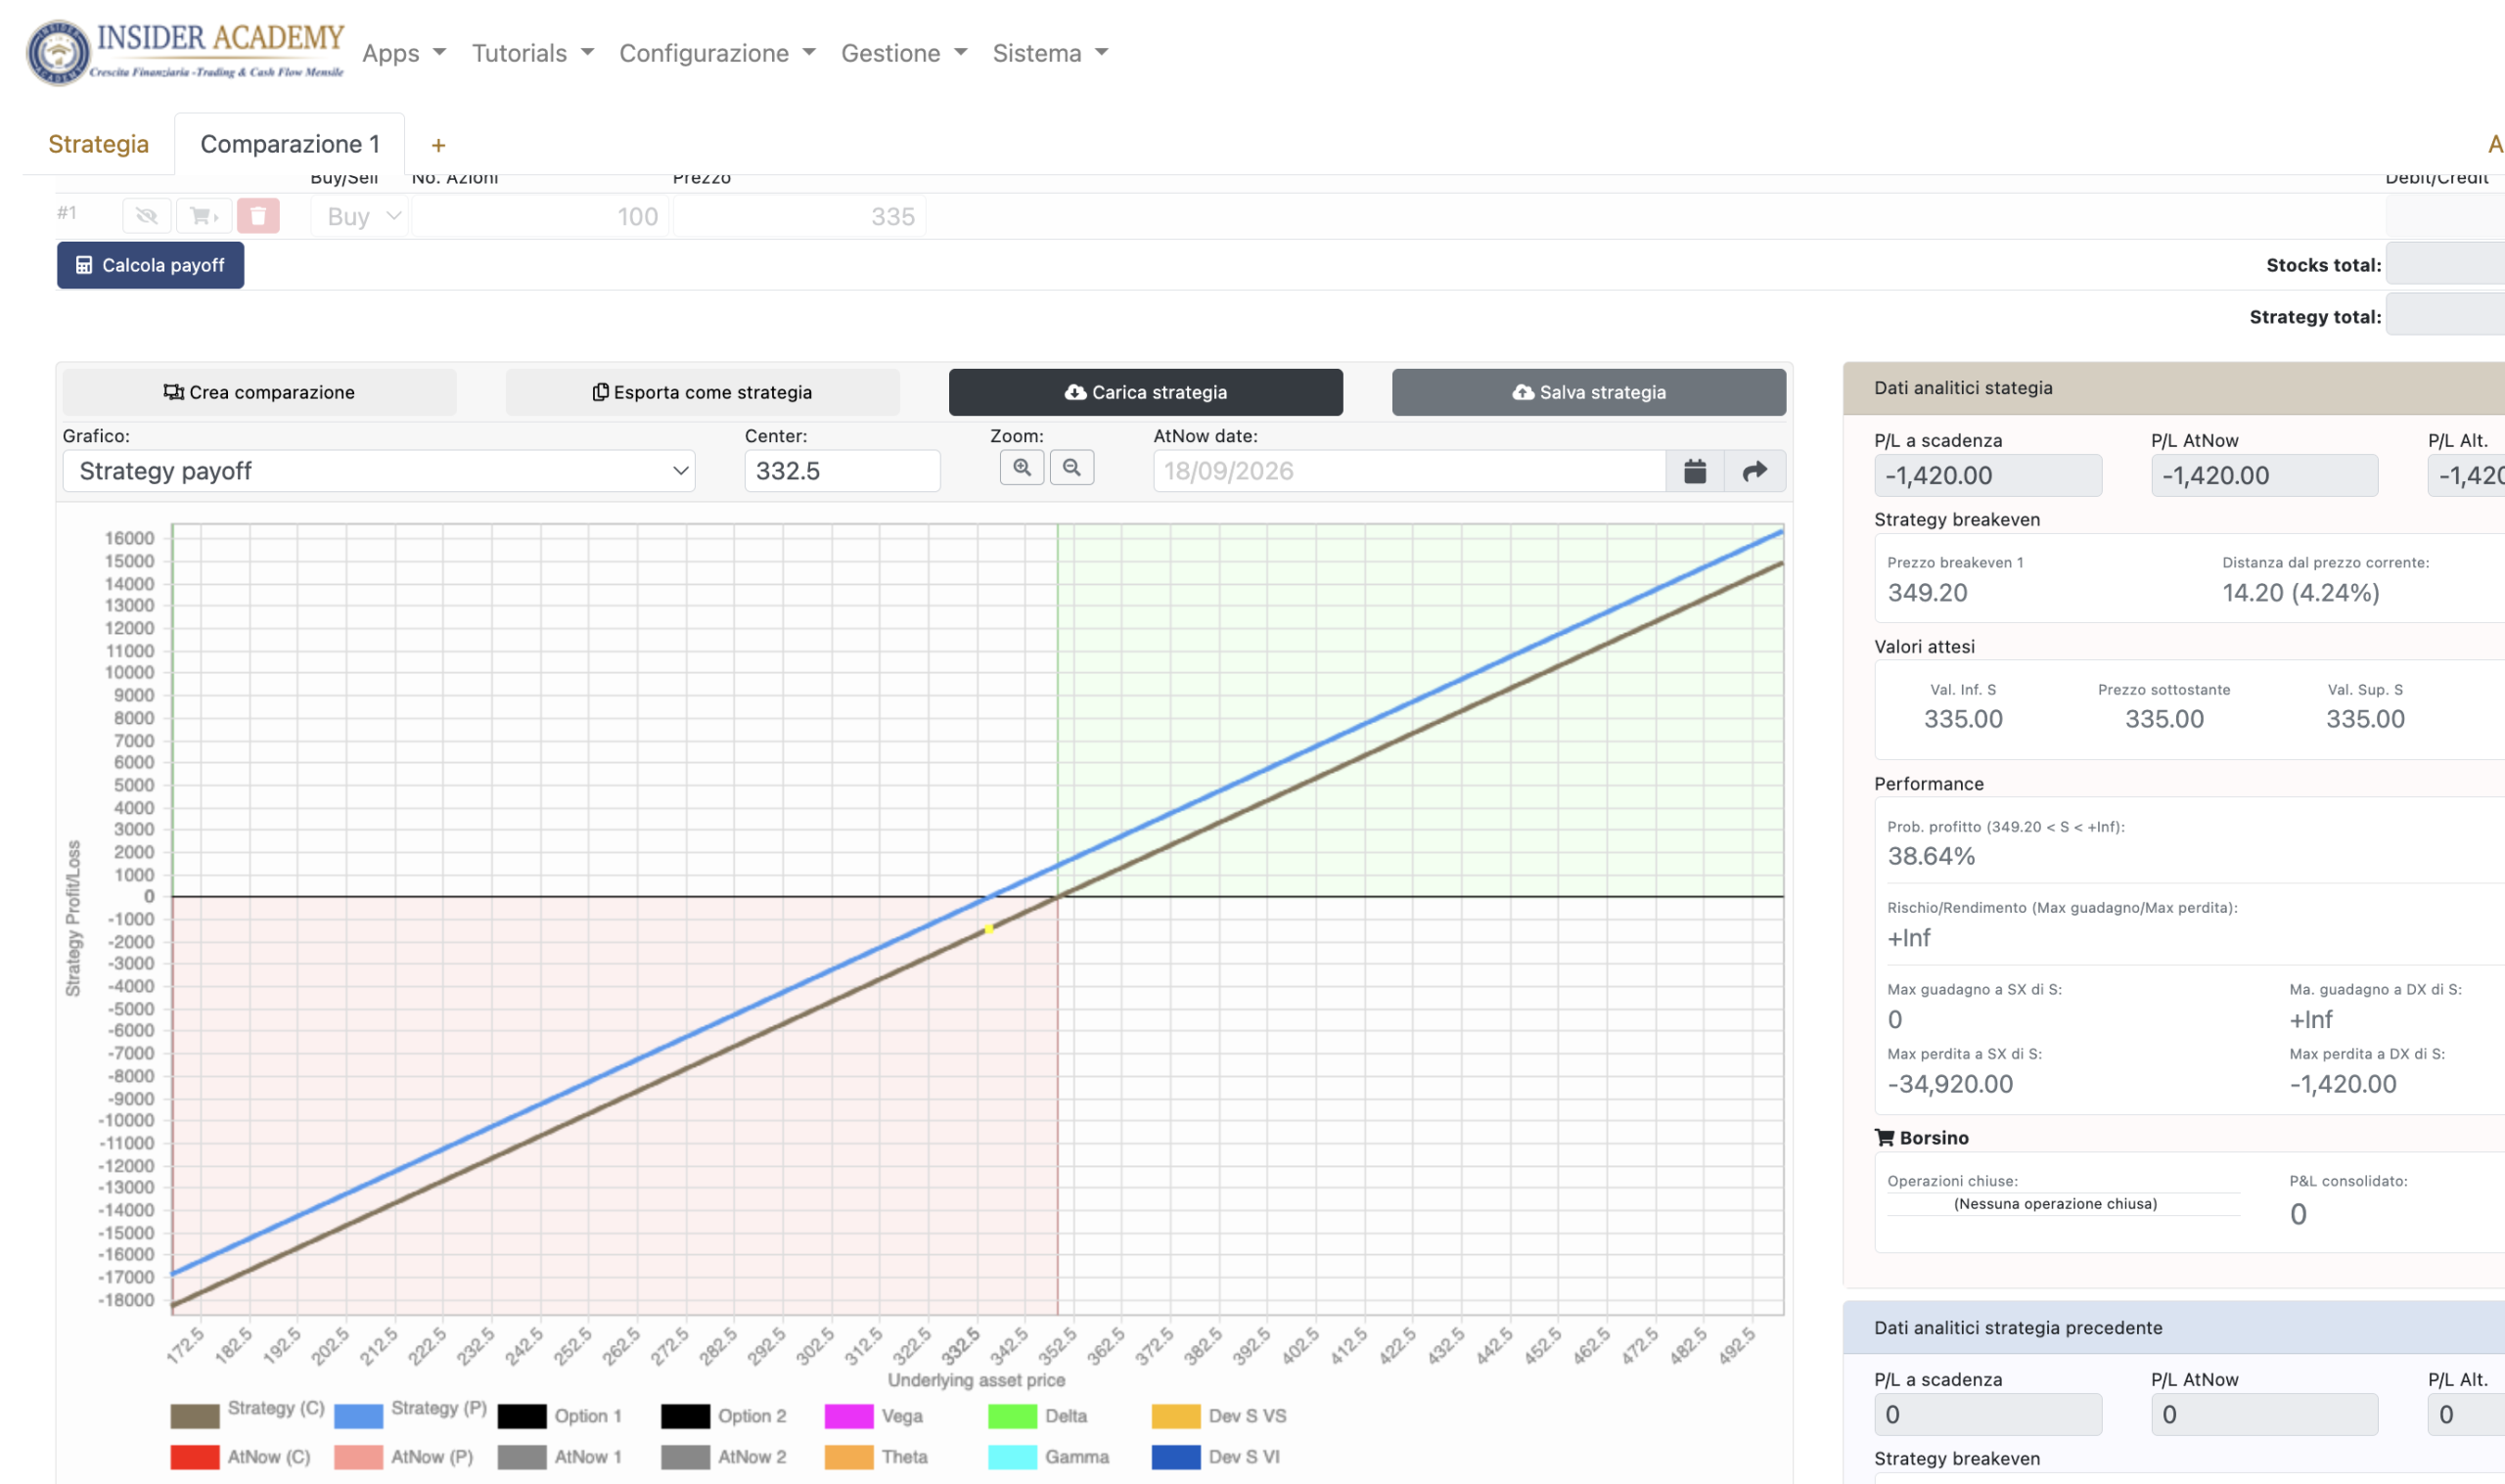This screenshot has width=2505, height=1484.
Task: Add a new comparison tab with plus
Action: (x=438, y=146)
